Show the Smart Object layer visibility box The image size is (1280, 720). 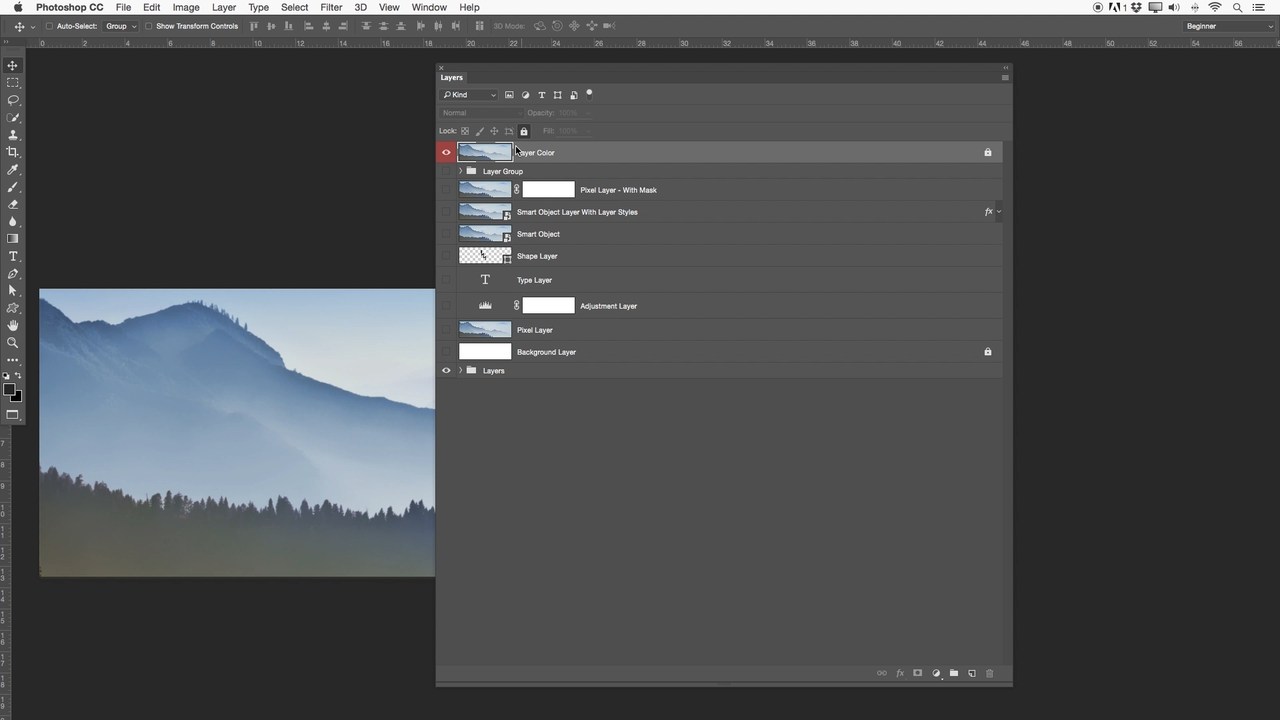[446, 234]
